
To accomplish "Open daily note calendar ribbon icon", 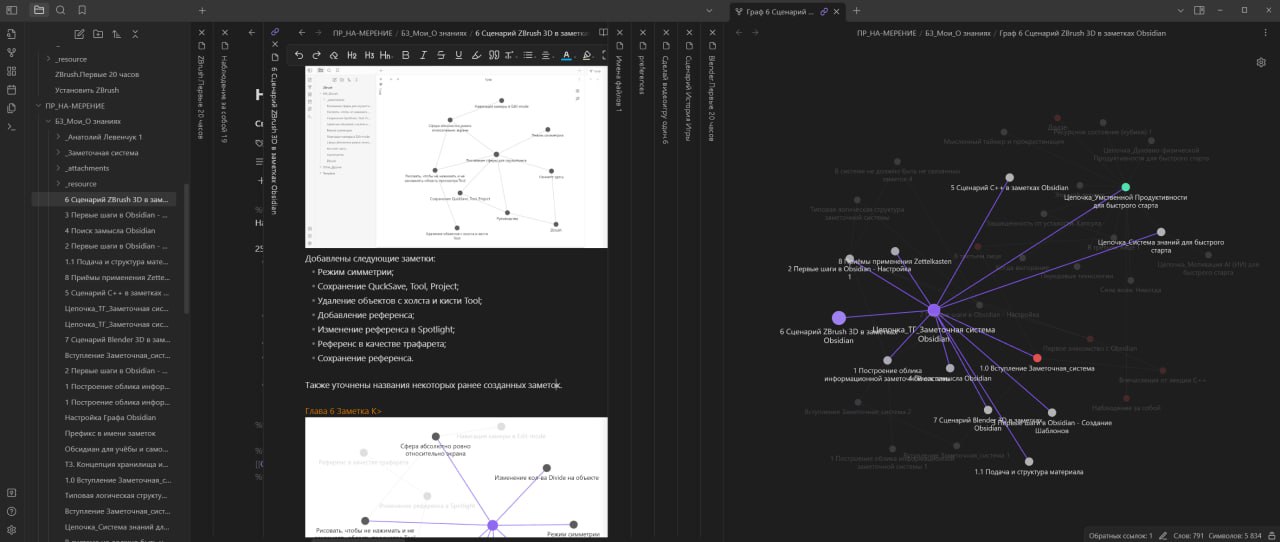I will (x=11, y=89).
